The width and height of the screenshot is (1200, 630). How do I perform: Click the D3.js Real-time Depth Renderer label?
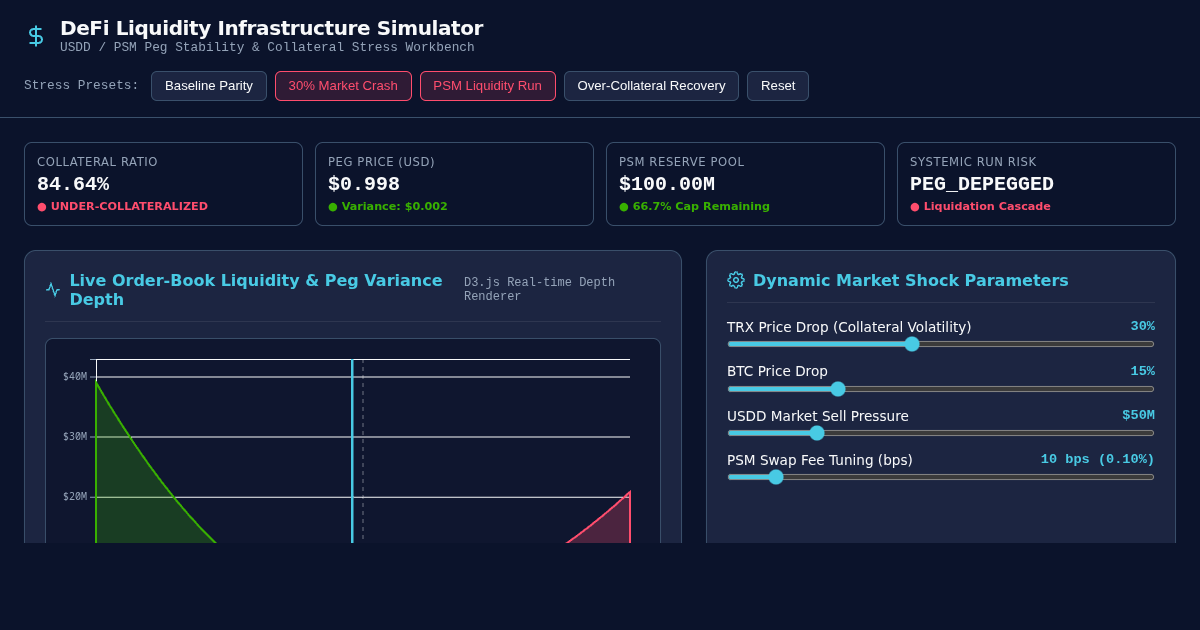point(539,290)
